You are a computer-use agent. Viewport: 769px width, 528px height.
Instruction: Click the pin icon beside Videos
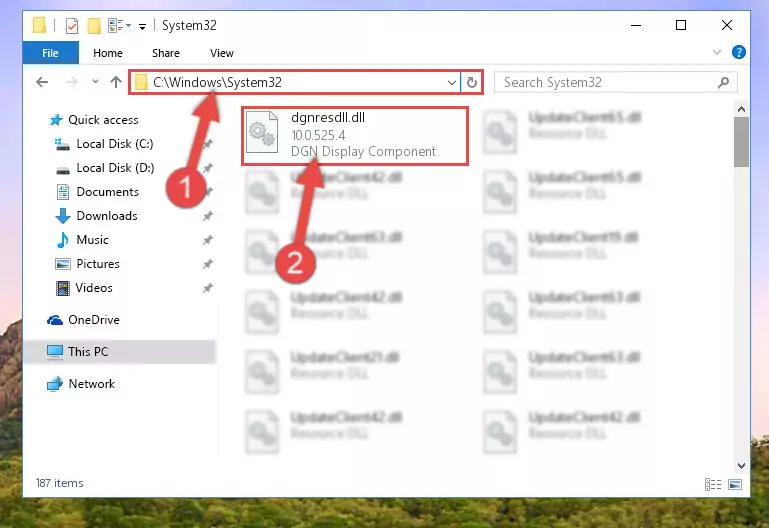pyautogui.click(x=208, y=288)
